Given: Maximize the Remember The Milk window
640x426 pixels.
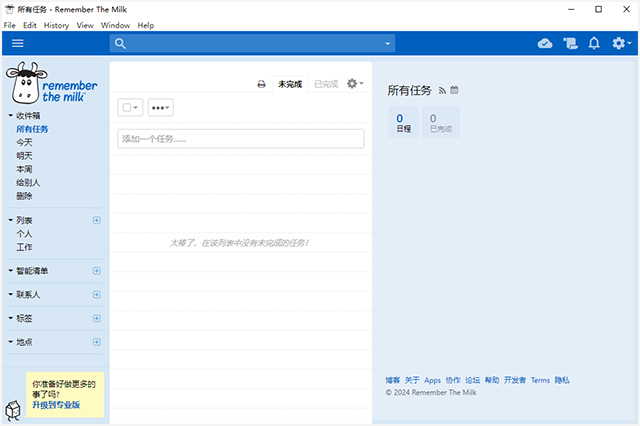Looking at the screenshot, I should pyautogui.click(x=598, y=9).
